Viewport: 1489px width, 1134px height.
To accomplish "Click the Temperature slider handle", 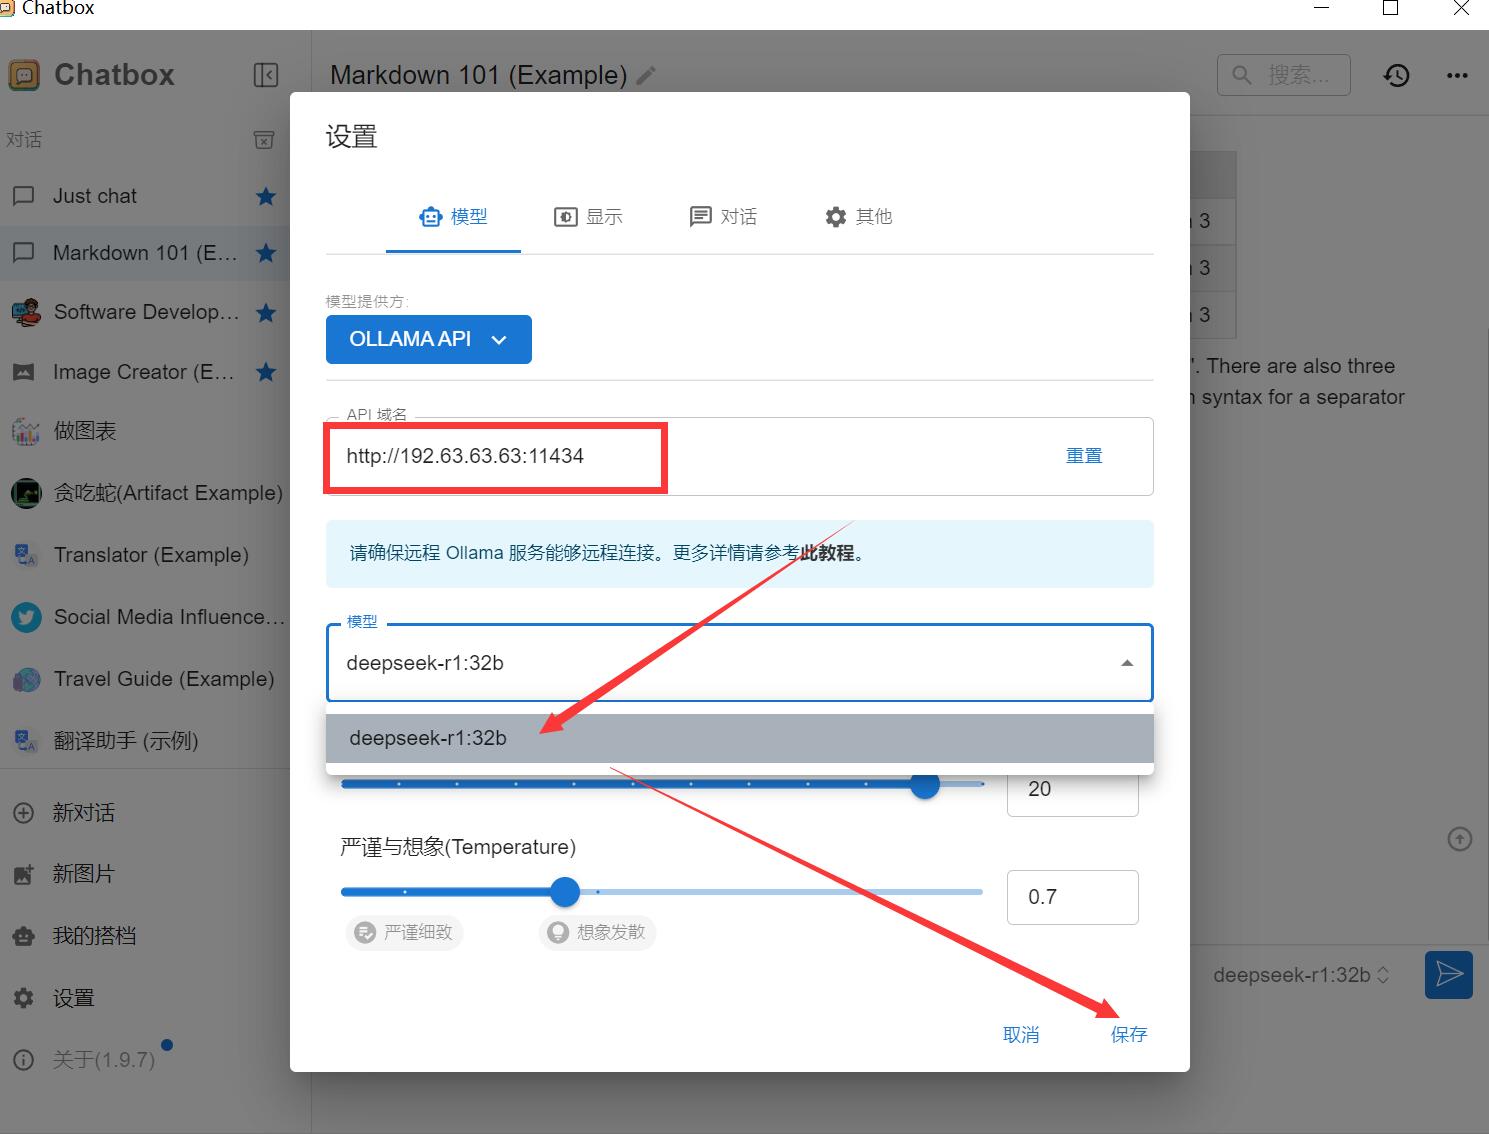I will point(565,892).
